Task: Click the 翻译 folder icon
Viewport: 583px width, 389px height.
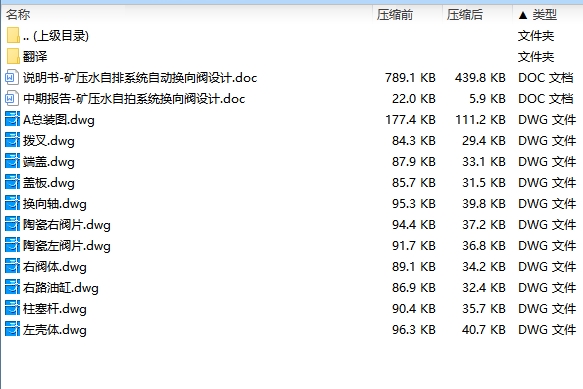Action: (x=13, y=57)
